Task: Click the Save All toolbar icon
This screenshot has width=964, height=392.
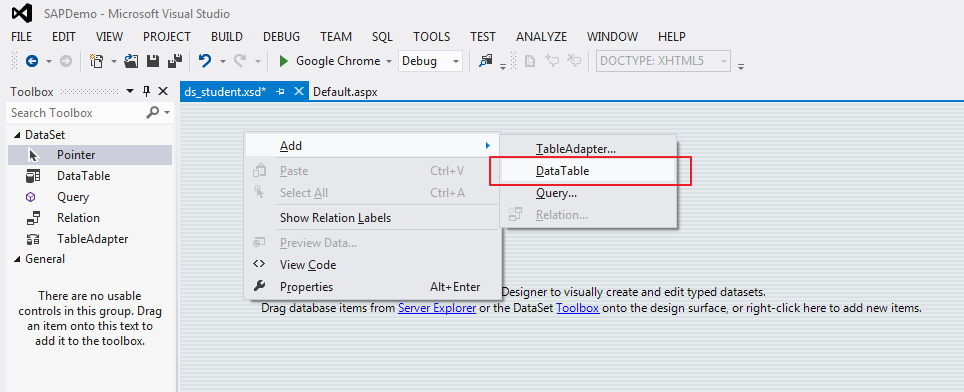Action: [176, 61]
